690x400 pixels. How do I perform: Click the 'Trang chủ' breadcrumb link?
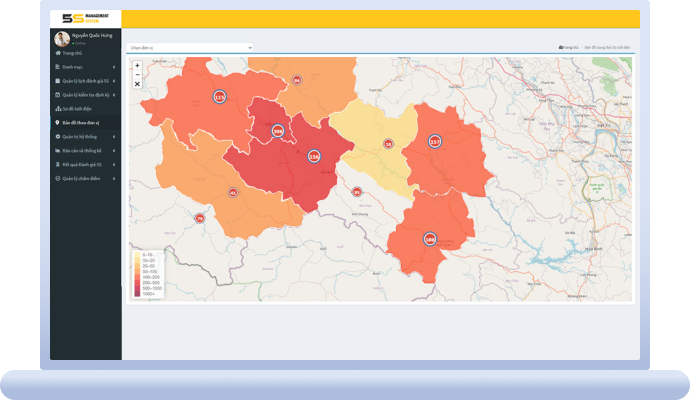coord(569,47)
